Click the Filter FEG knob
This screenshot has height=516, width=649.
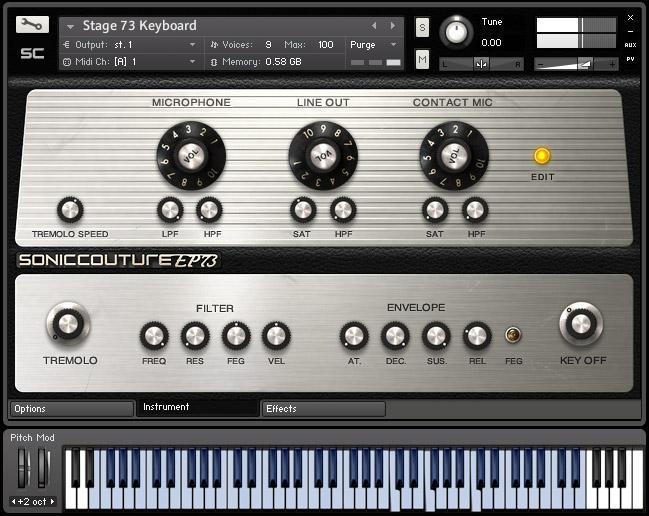pyautogui.click(x=236, y=336)
